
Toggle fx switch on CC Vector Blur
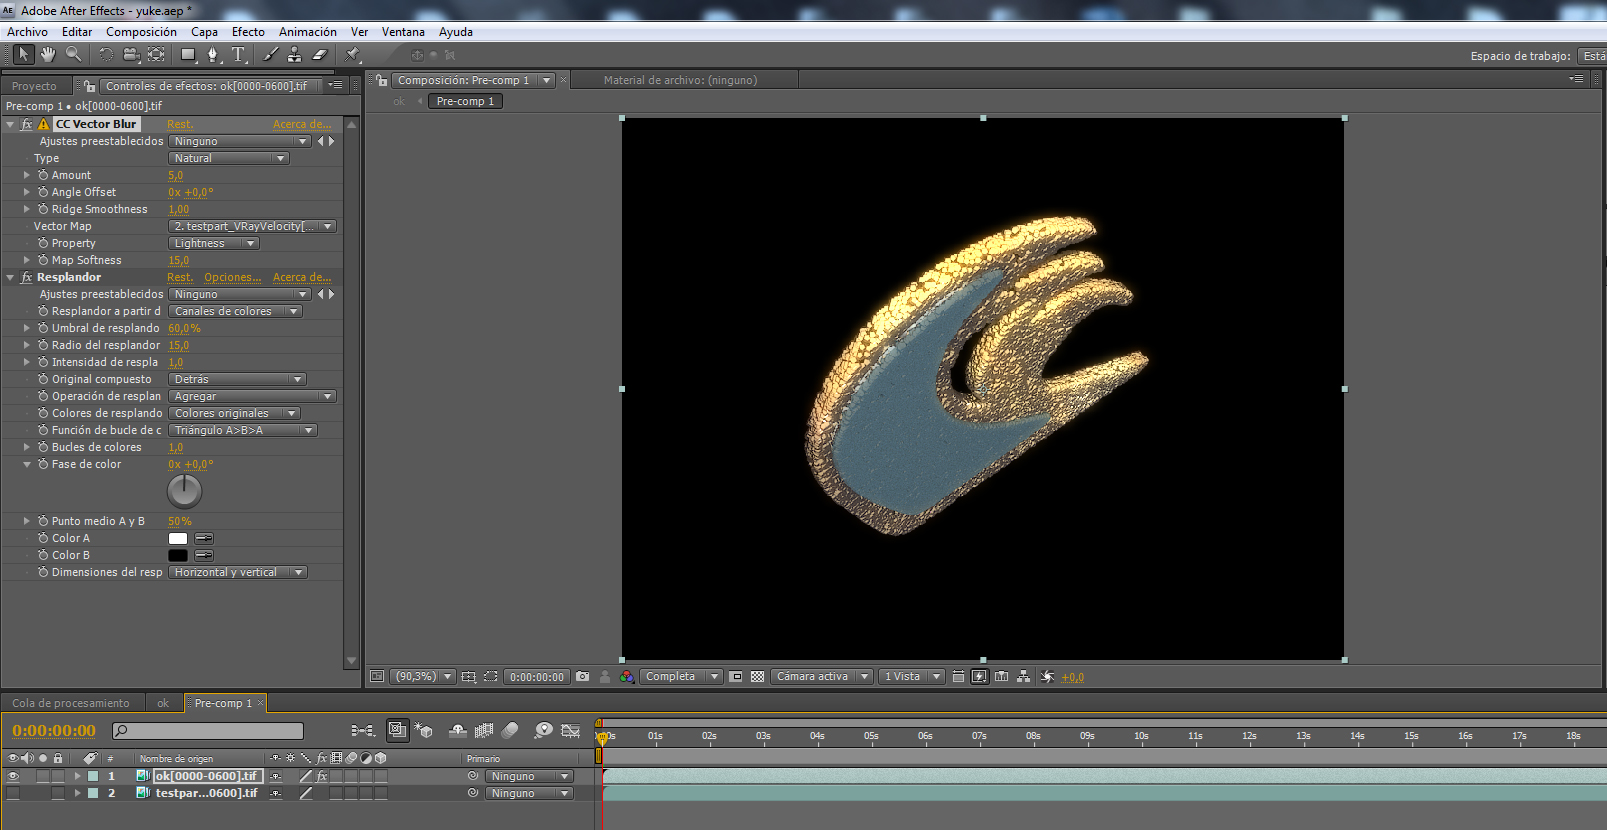pos(27,124)
